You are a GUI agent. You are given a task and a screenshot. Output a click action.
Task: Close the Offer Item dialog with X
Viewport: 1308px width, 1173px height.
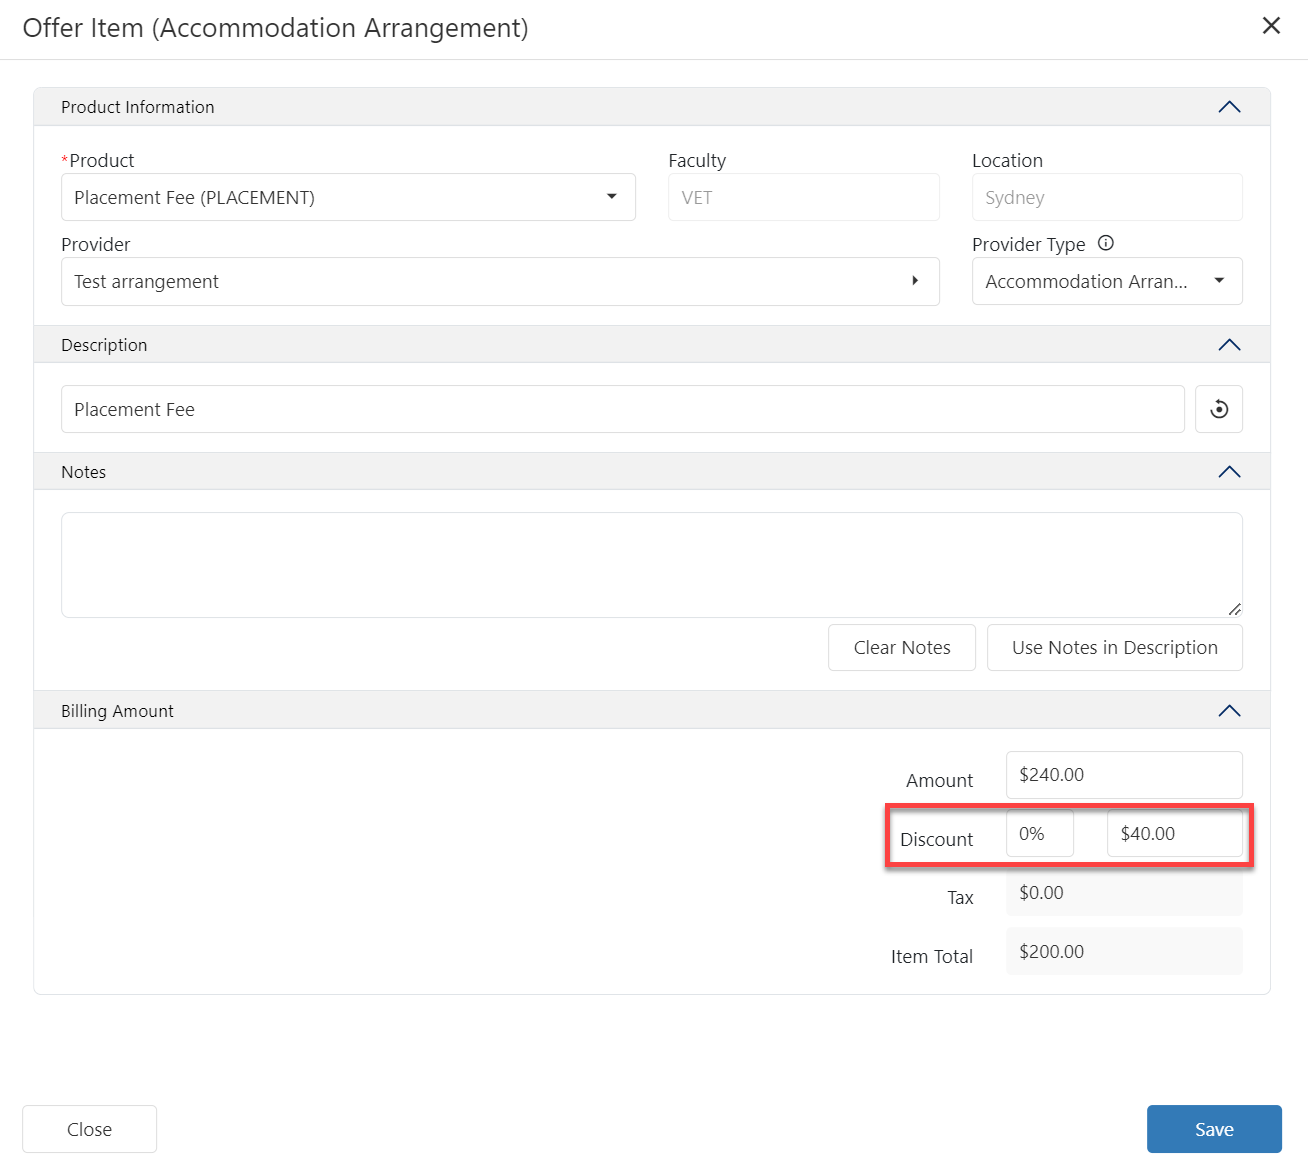1271,26
